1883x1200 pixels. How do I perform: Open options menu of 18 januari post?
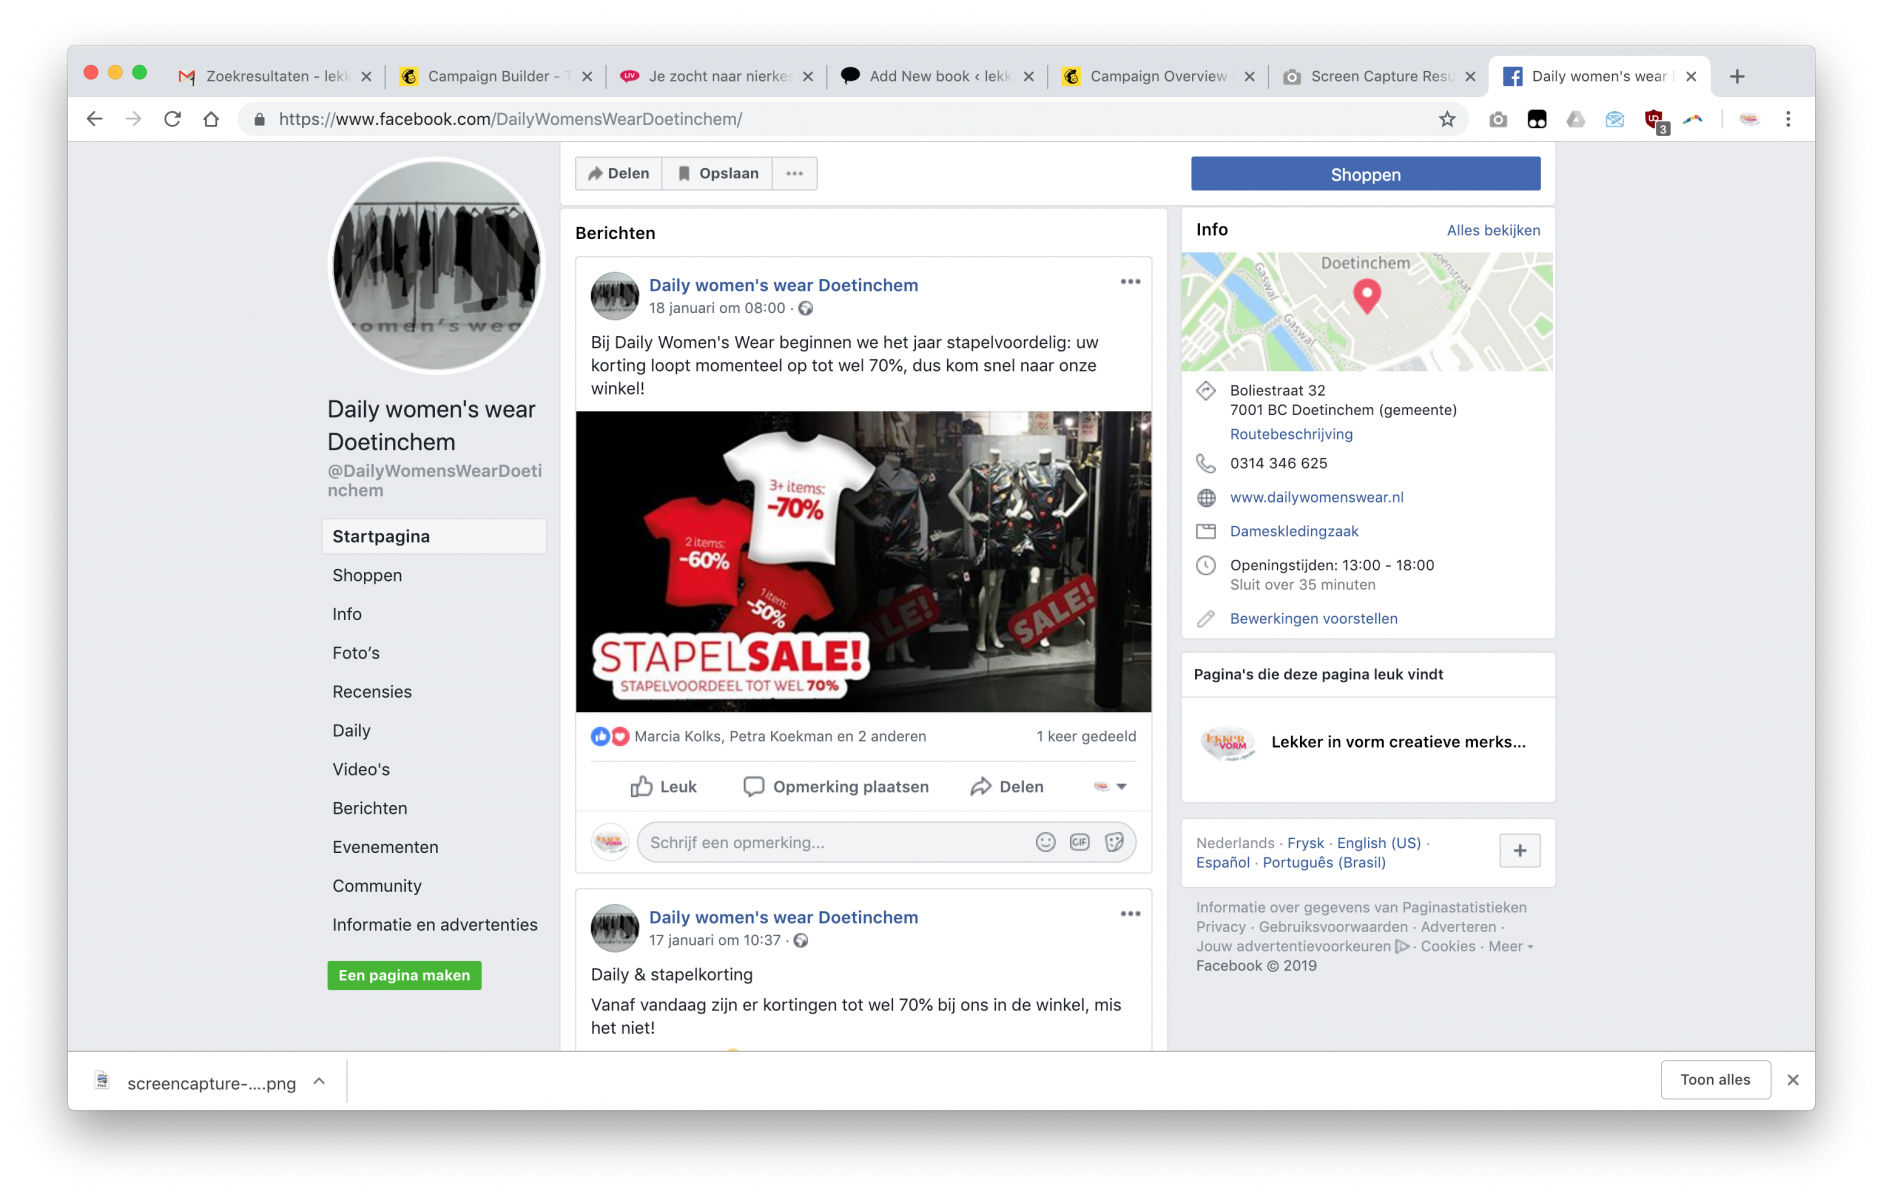(x=1130, y=282)
